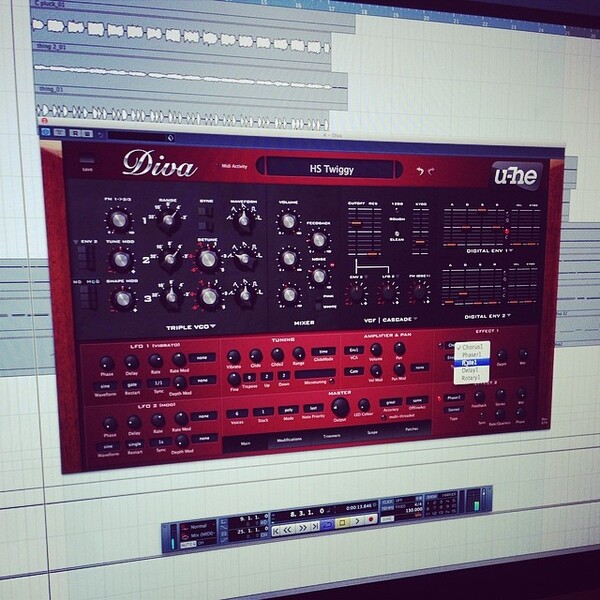Click the Play button in transport

356,521
